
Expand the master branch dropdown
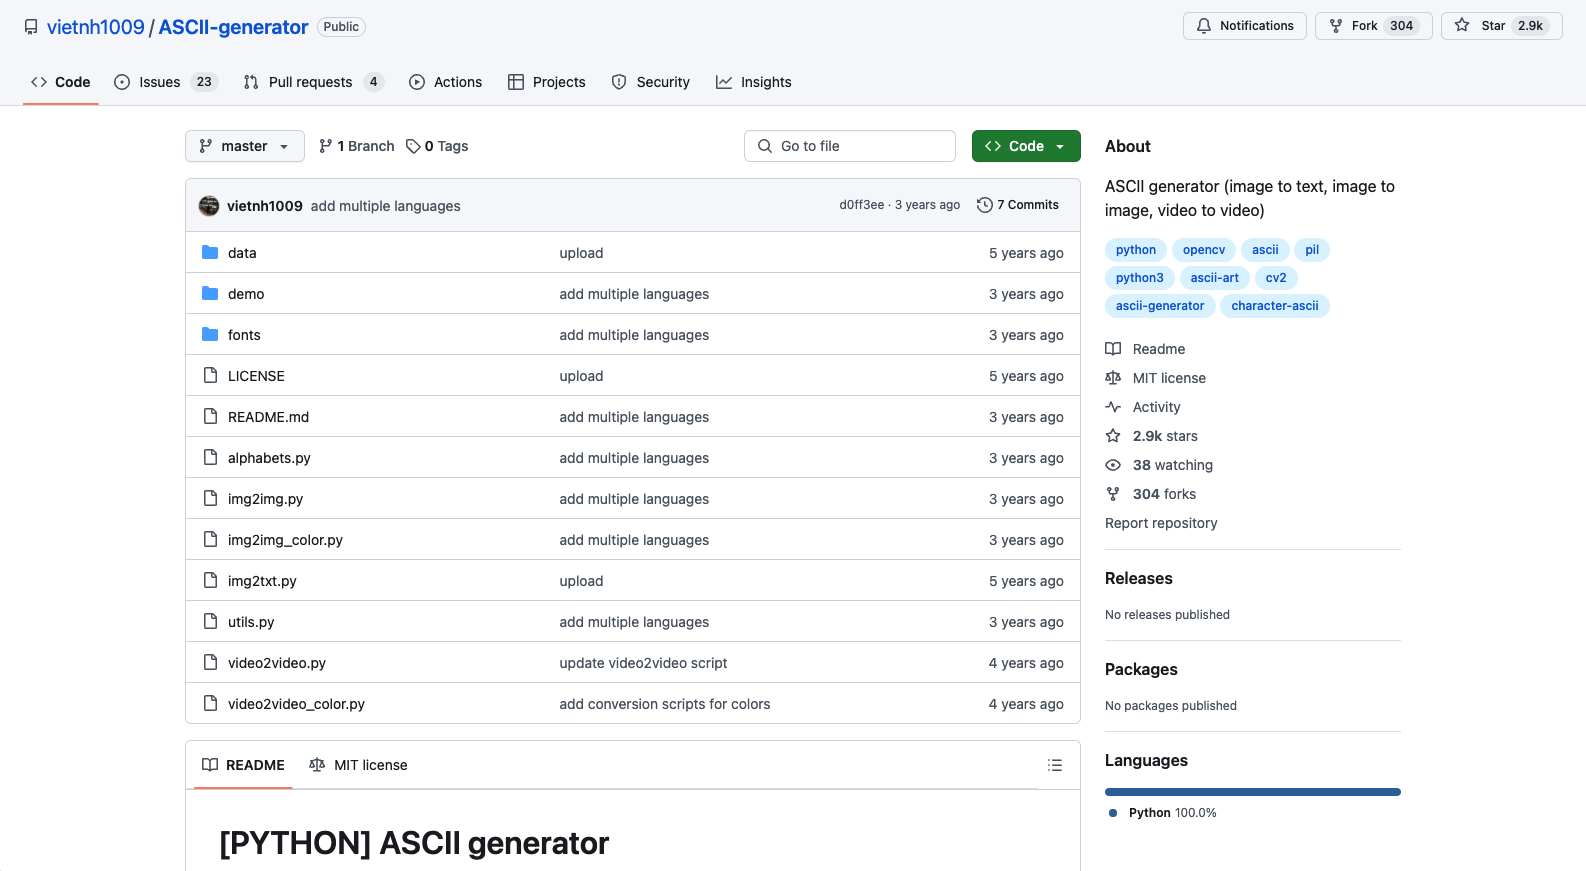click(x=245, y=146)
